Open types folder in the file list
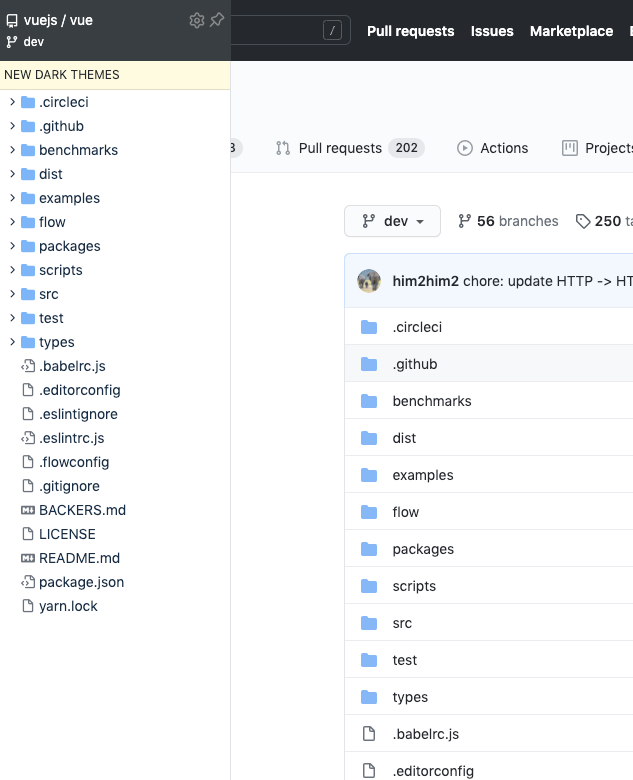The height and width of the screenshot is (780, 633). 410,697
